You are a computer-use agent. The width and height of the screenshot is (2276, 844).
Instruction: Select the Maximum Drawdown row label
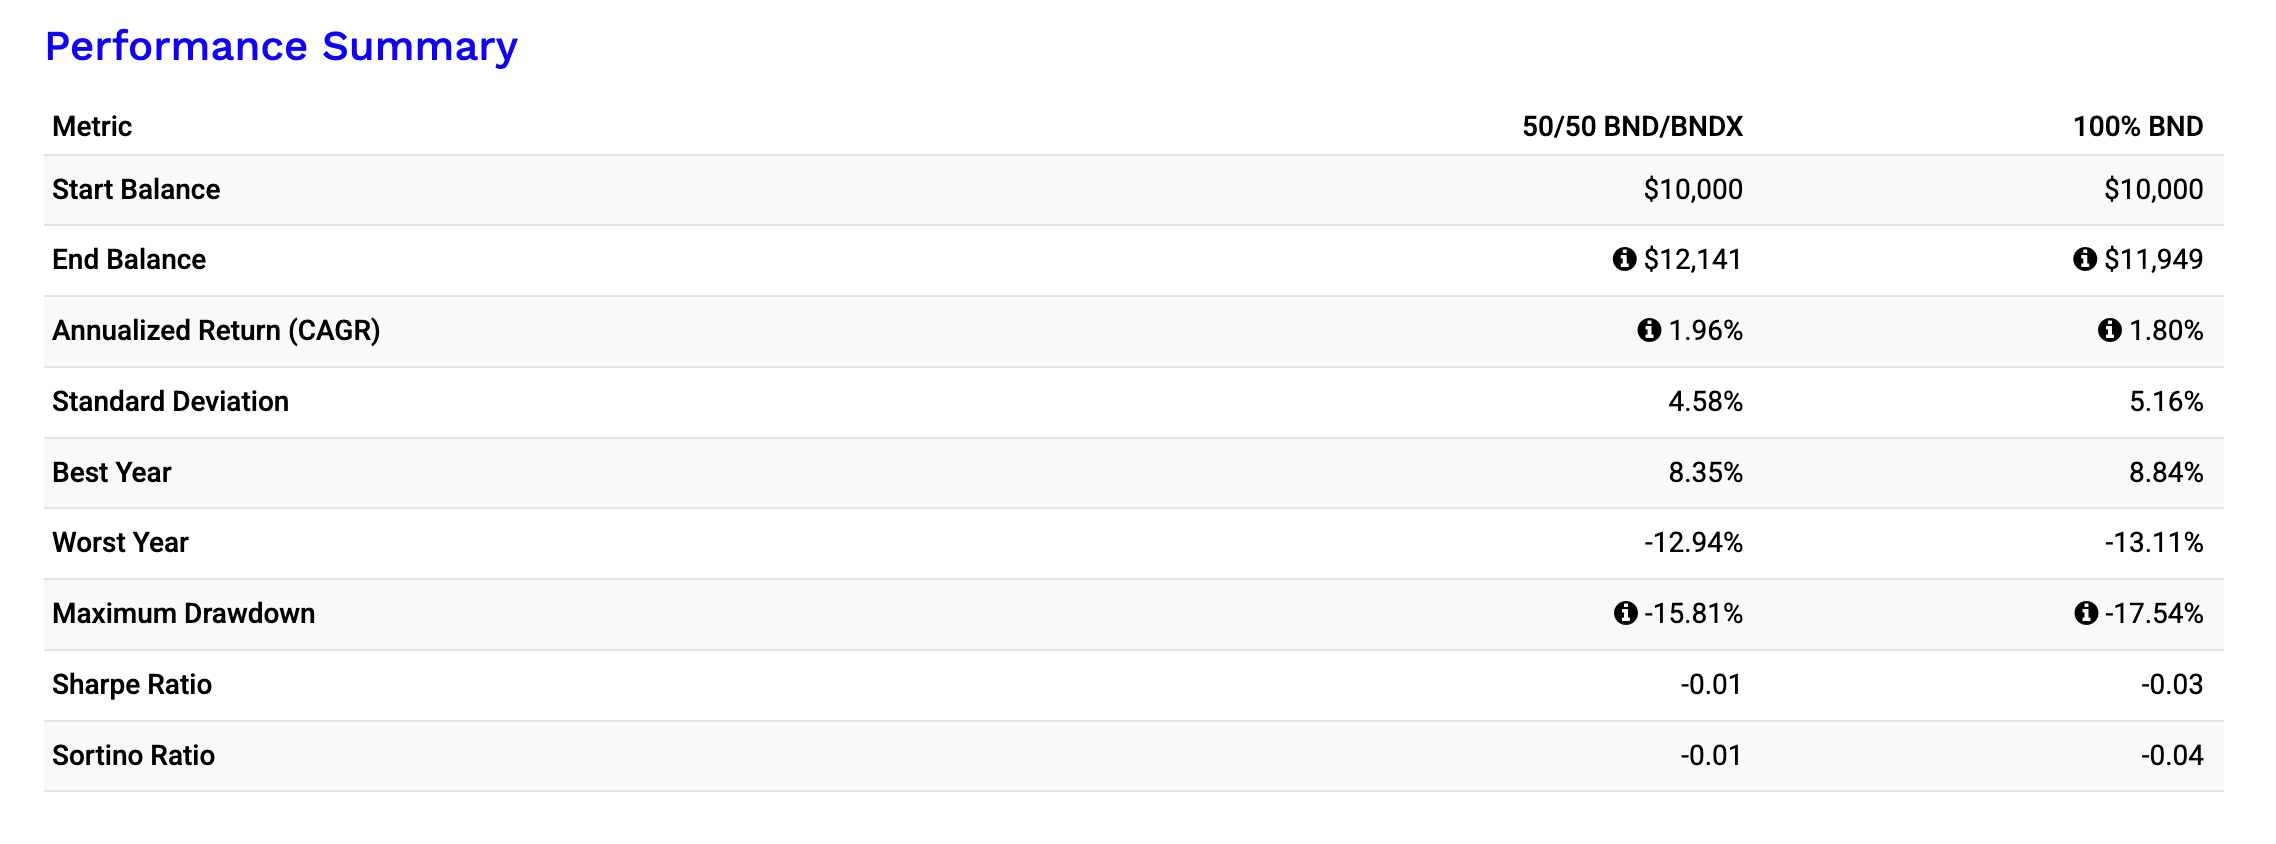click(183, 614)
